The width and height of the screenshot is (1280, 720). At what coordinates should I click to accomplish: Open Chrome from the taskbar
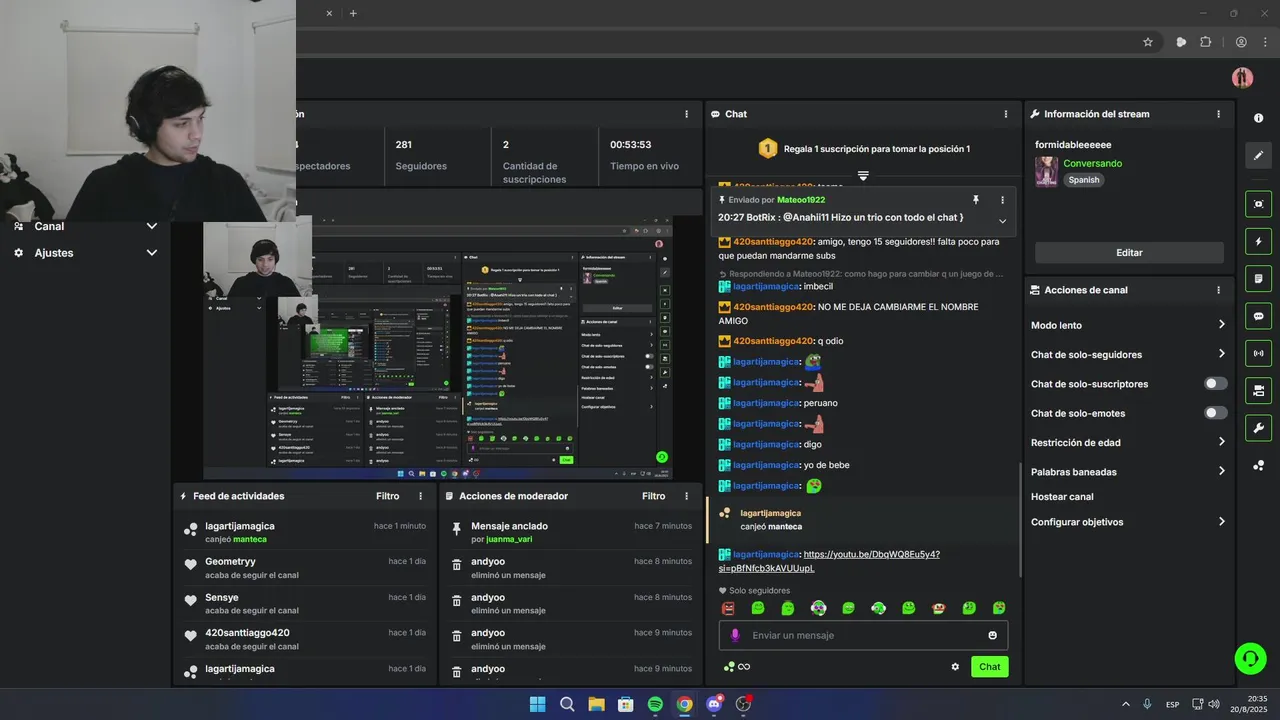tap(684, 704)
